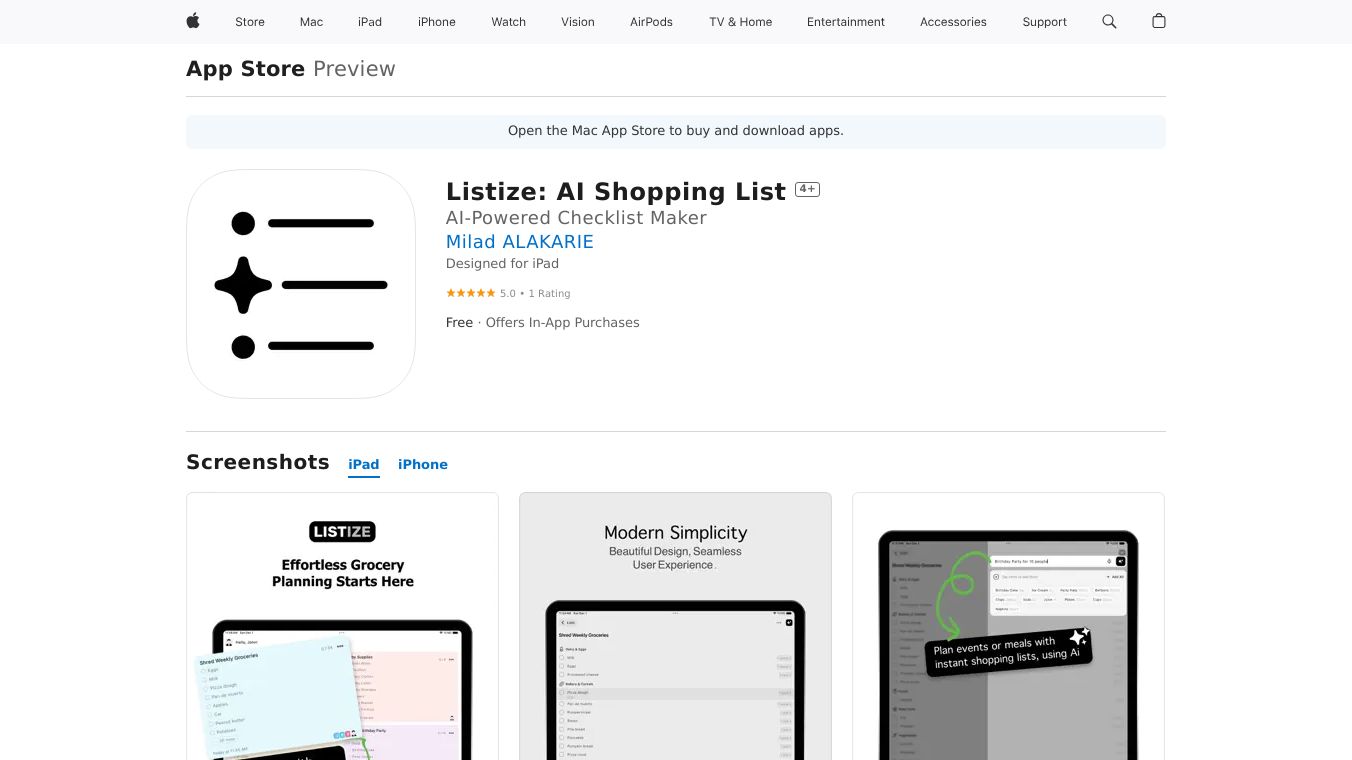
Task: Open the Watch menu item
Action: click(x=509, y=22)
